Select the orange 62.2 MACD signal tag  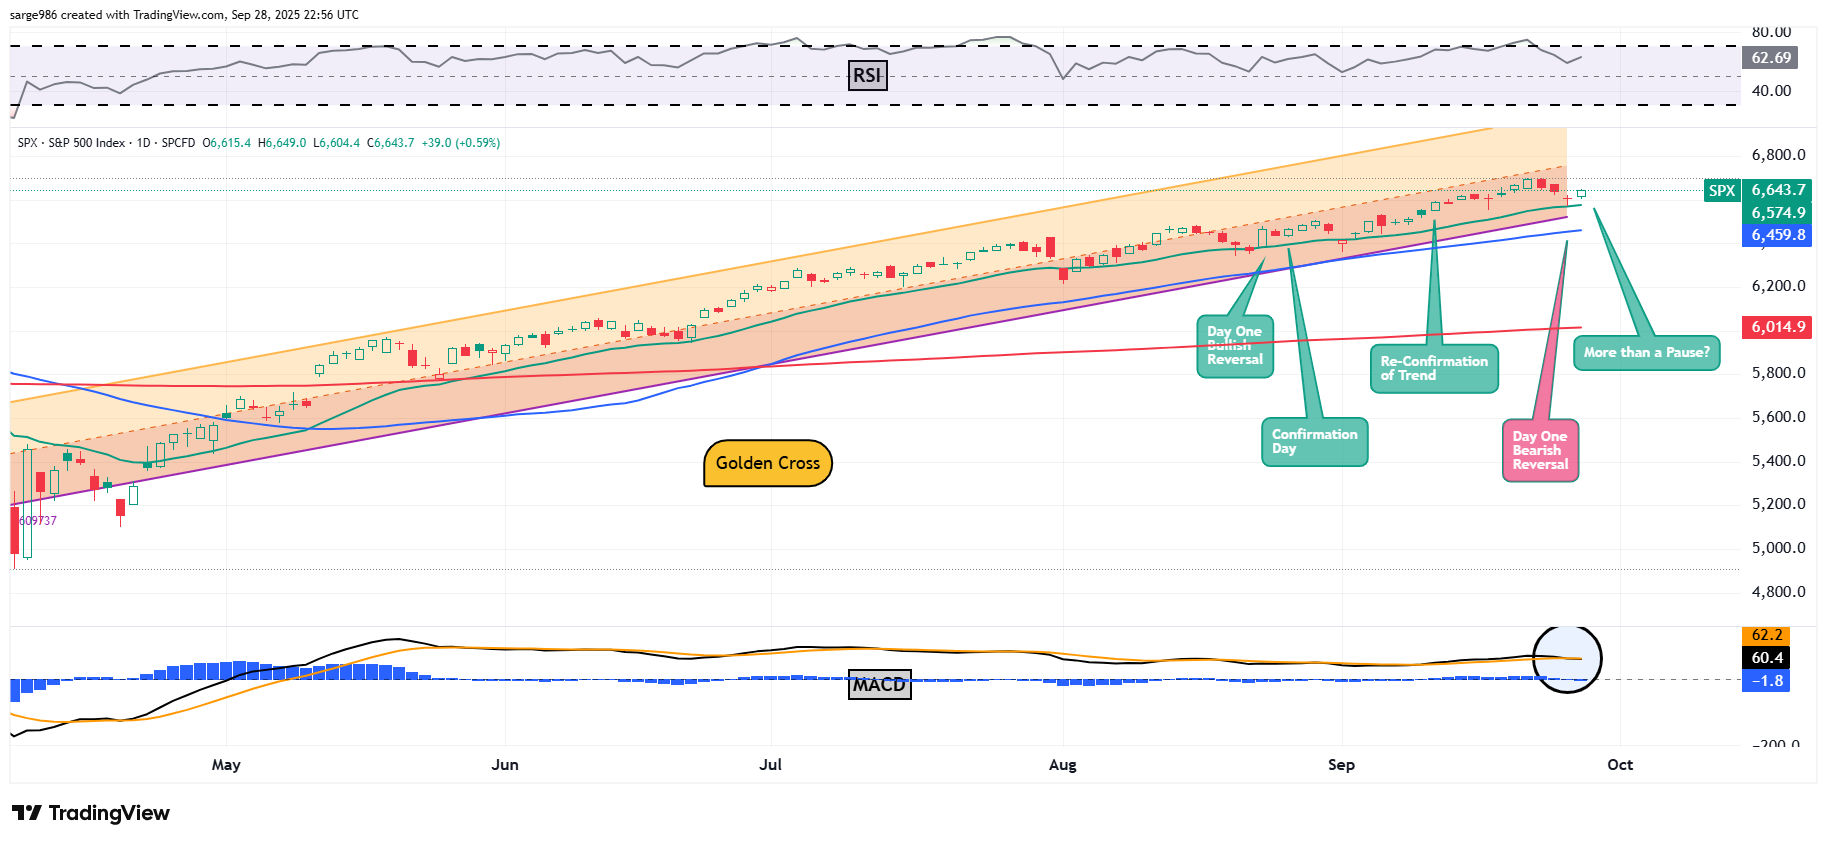tap(1766, 635)
